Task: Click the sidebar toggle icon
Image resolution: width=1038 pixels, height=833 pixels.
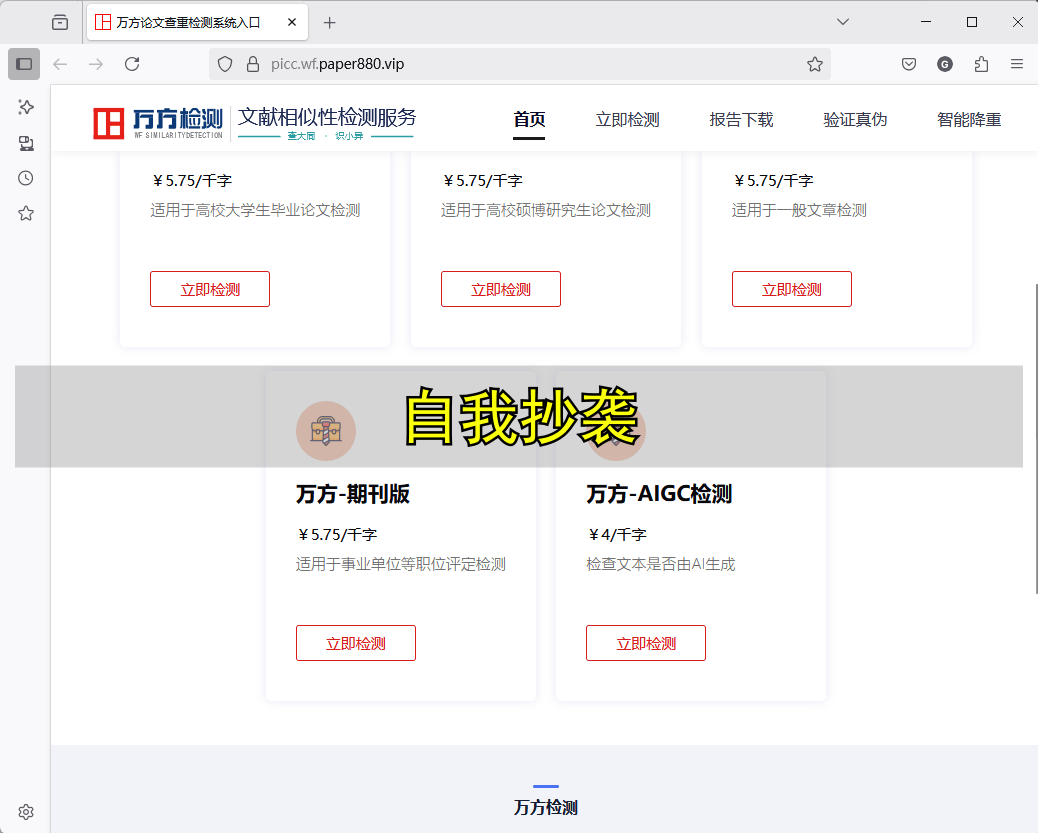Action: point(24,64)
